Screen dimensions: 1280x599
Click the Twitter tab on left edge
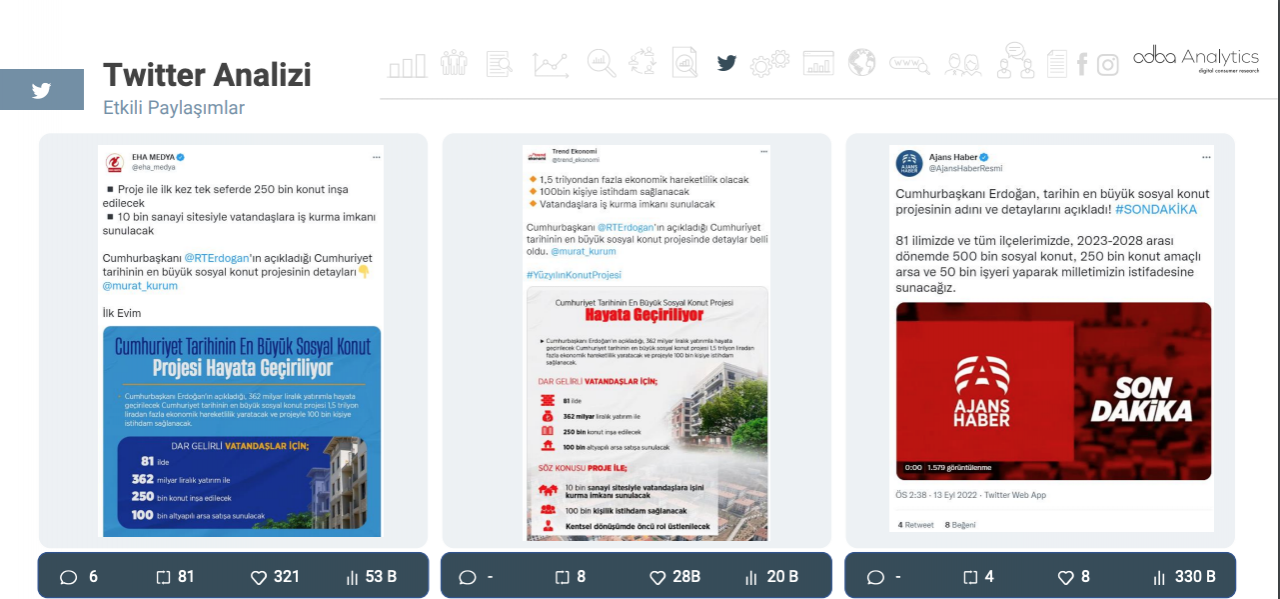[41, 90]
